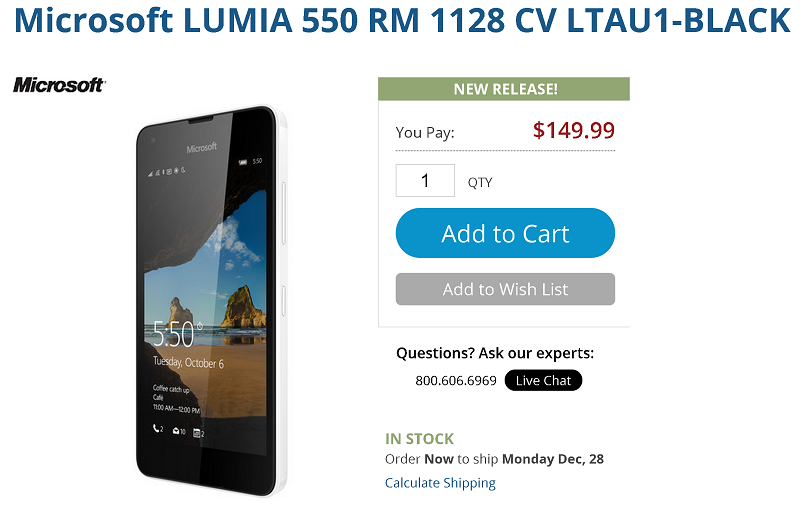Click the battery icon in the phone's status bar
The height and width of the screenshot is (511, 800).
243,162
